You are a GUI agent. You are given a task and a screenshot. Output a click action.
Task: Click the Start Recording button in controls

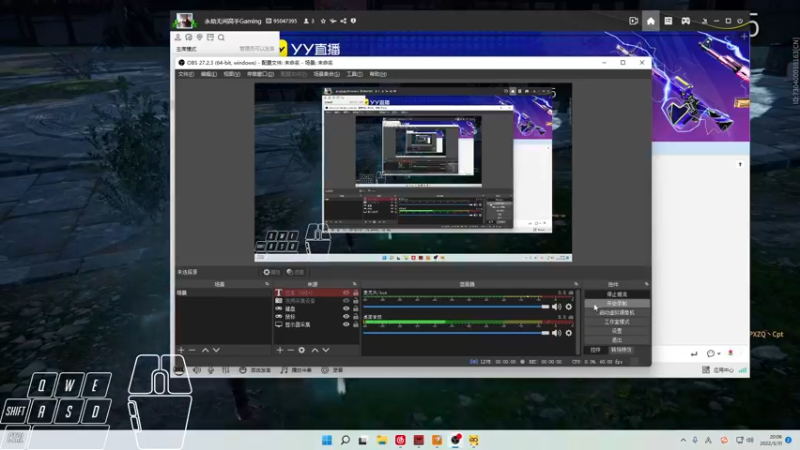(617, 304)
